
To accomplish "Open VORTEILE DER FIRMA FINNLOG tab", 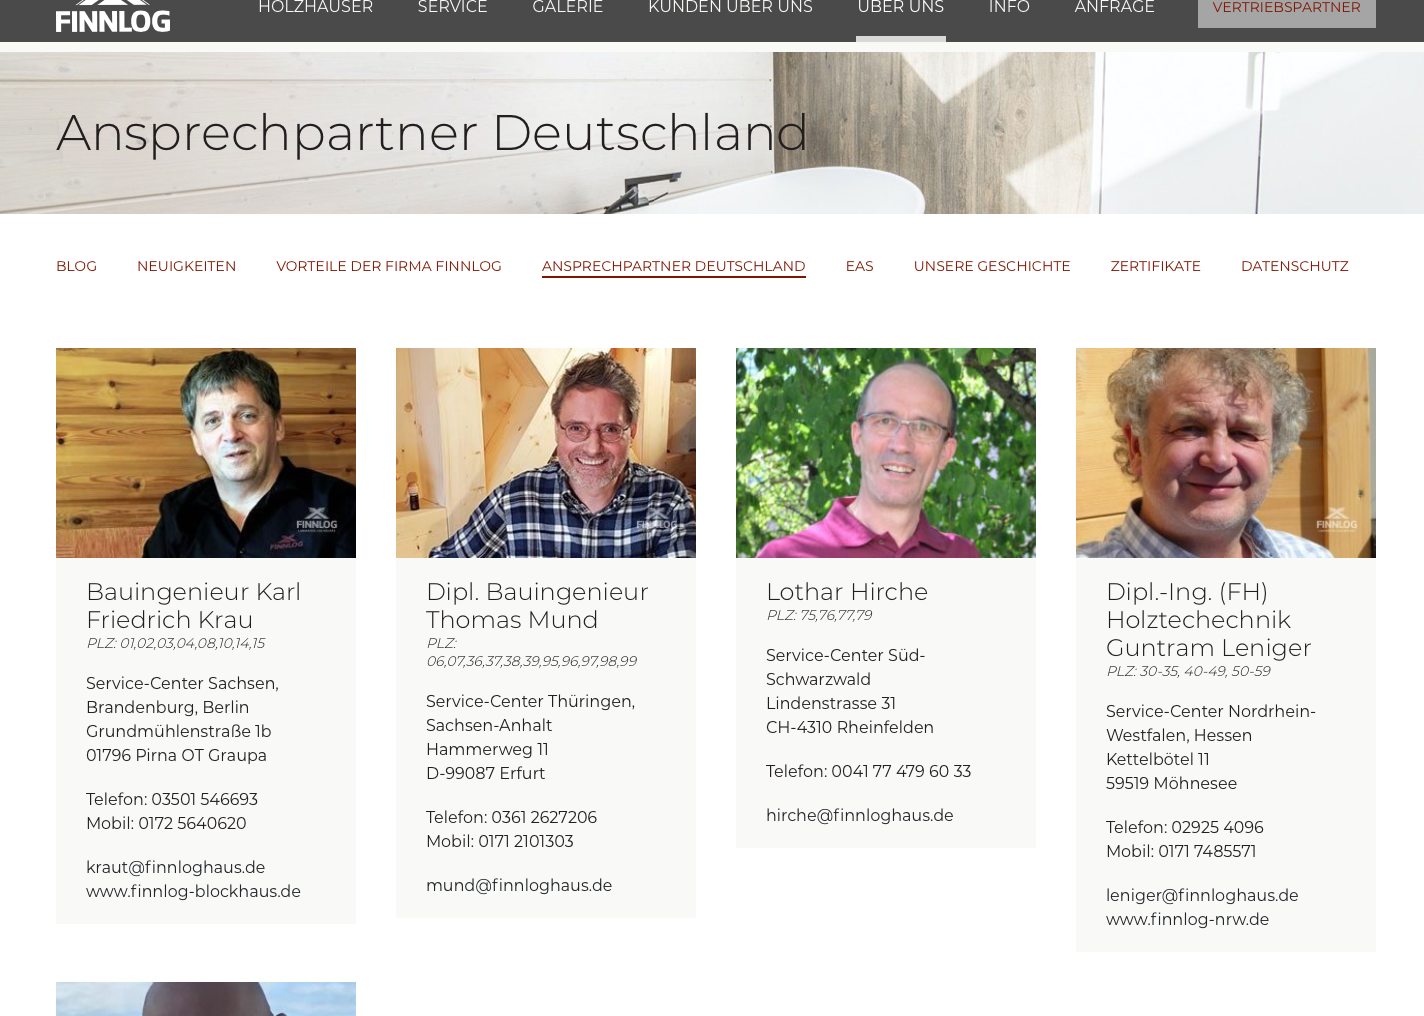I will coord(389,266).
